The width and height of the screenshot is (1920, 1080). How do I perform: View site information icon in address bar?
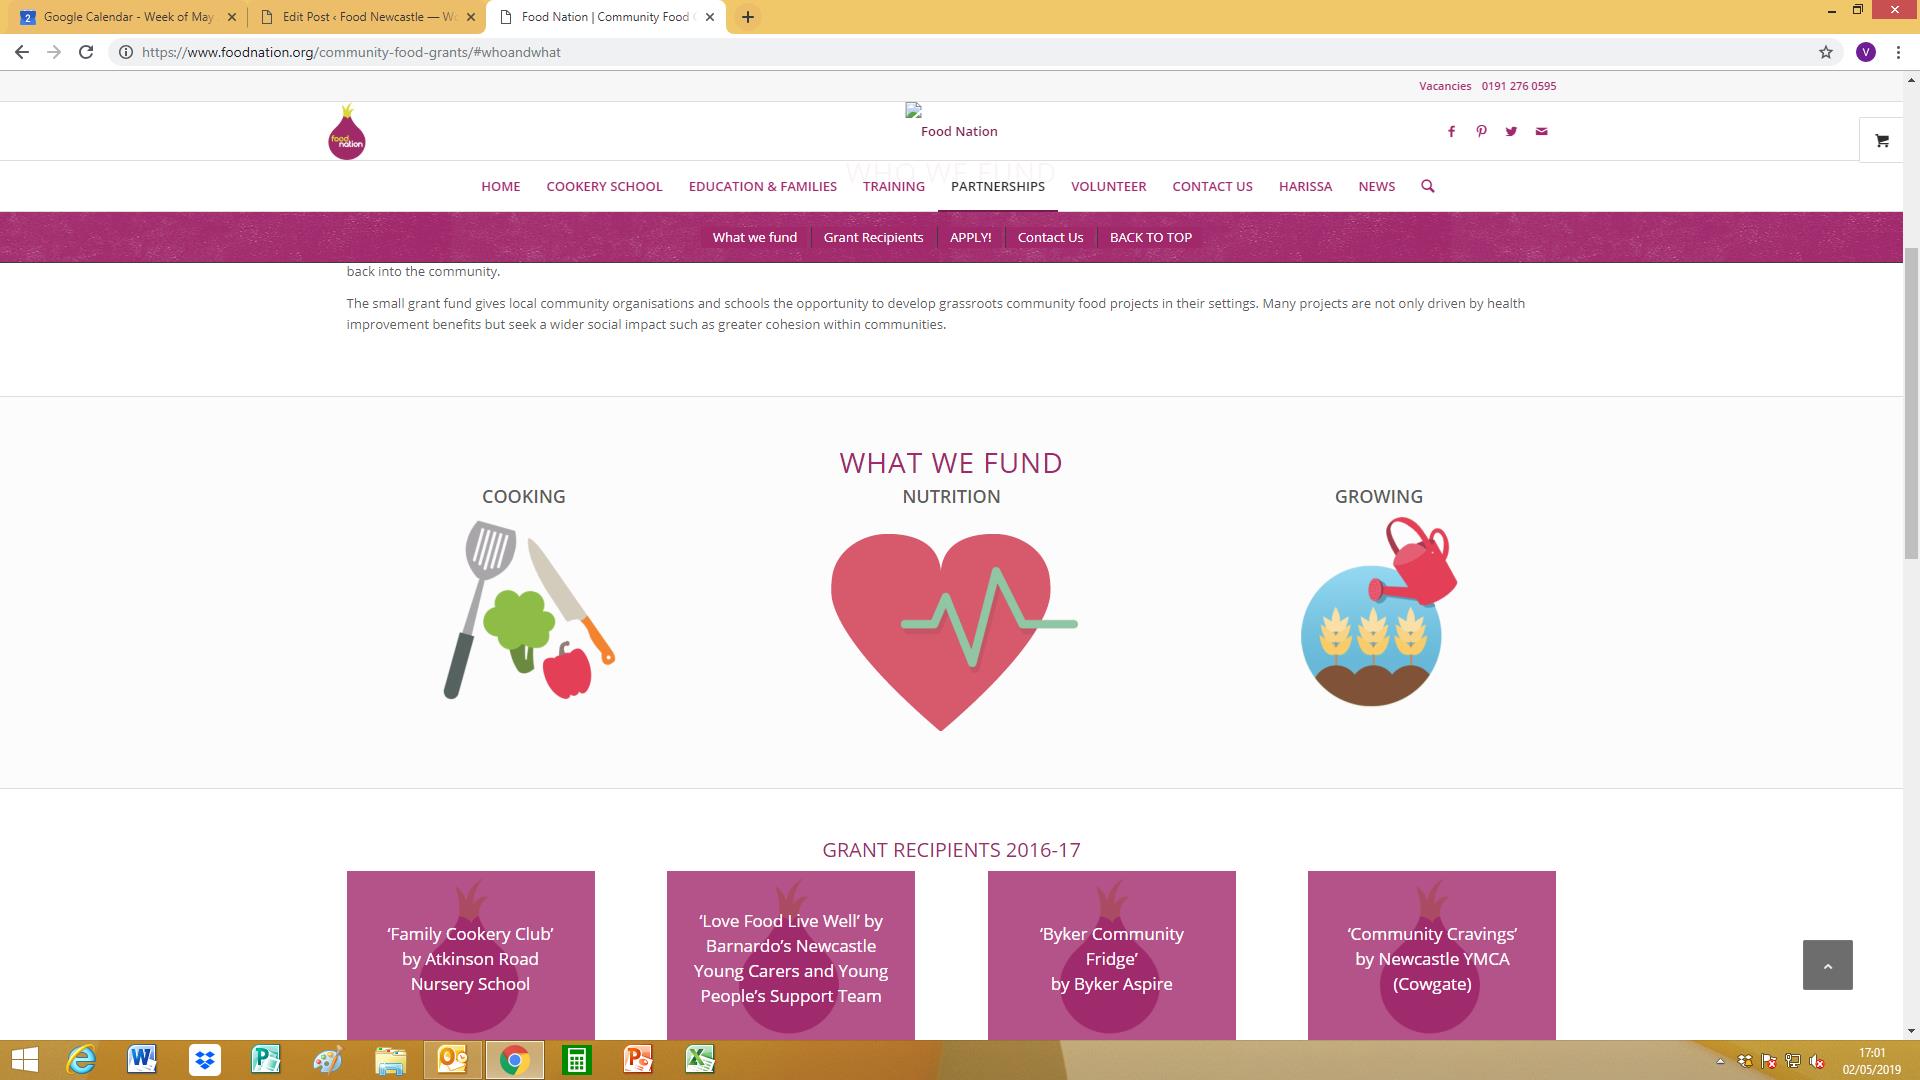126,52
